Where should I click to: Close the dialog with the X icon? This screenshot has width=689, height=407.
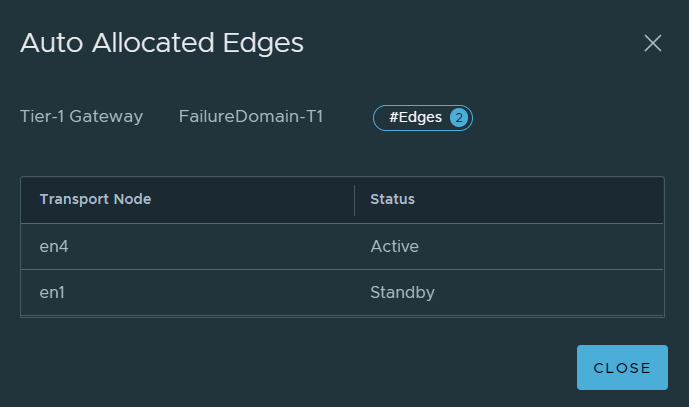click(653, 43)
